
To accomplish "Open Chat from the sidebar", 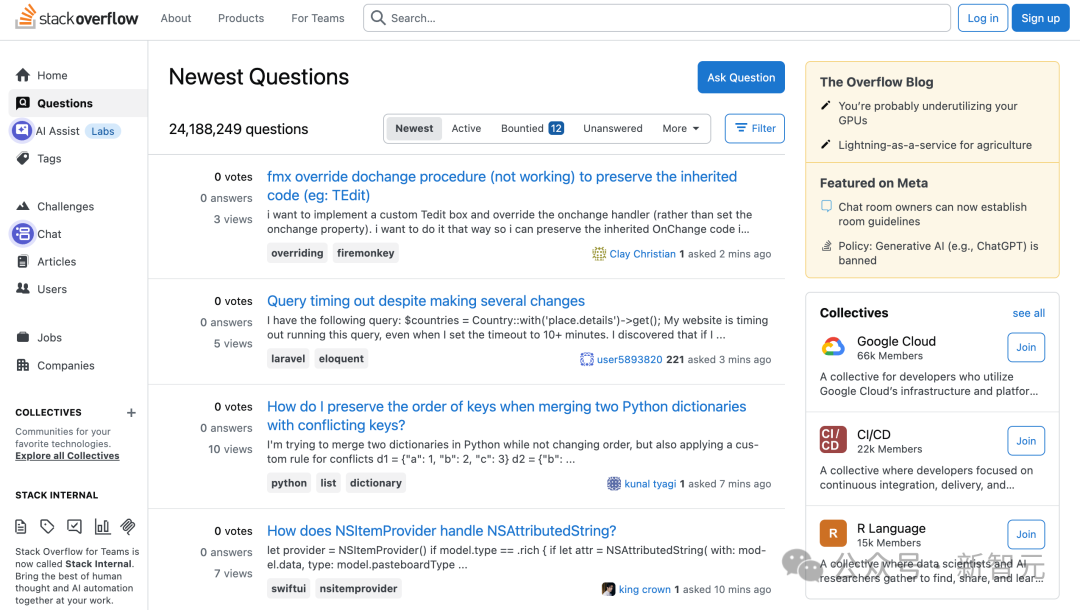I will tap(23, 234).
